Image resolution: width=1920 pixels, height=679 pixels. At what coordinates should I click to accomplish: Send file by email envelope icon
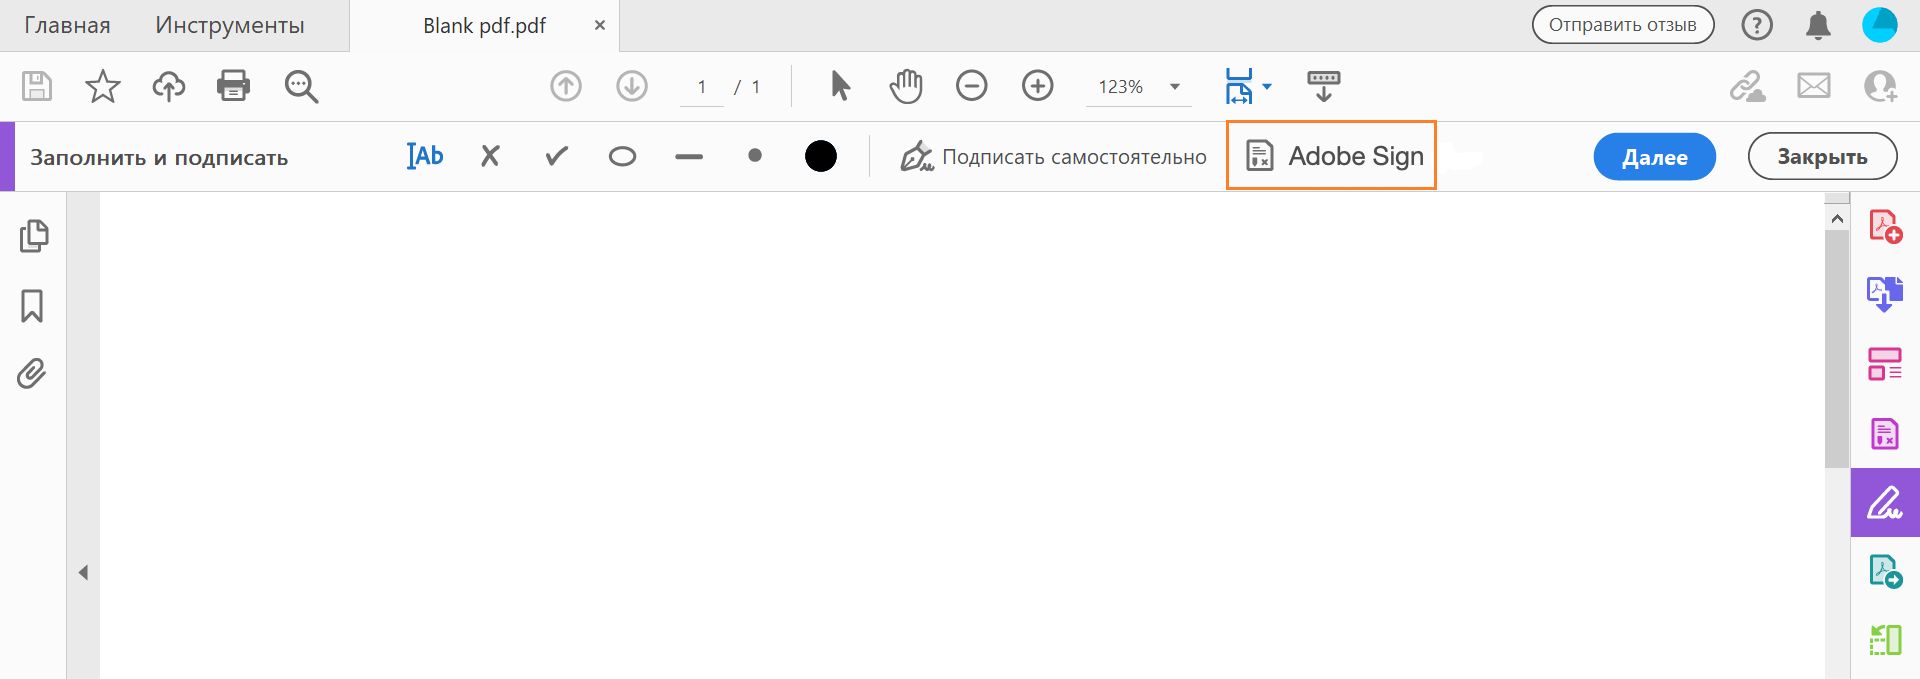click(x=1814, y=86)
